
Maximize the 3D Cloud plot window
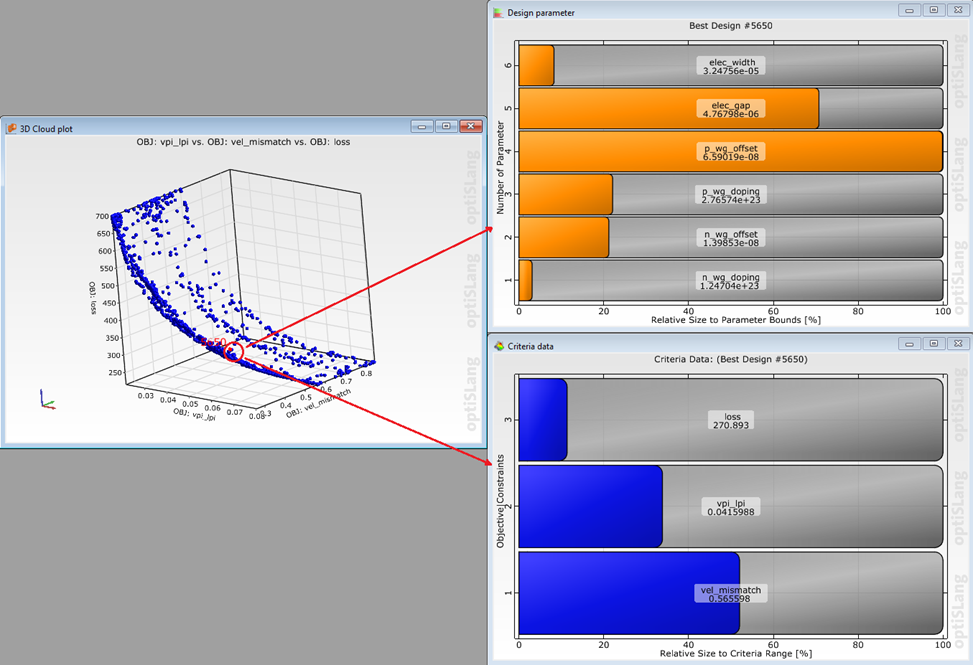coord(446,128)
